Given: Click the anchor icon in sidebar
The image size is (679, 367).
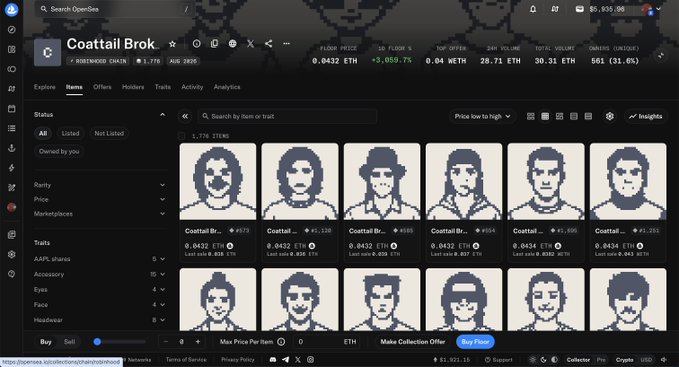Looking at the screenshot, I should pos(12,148).
